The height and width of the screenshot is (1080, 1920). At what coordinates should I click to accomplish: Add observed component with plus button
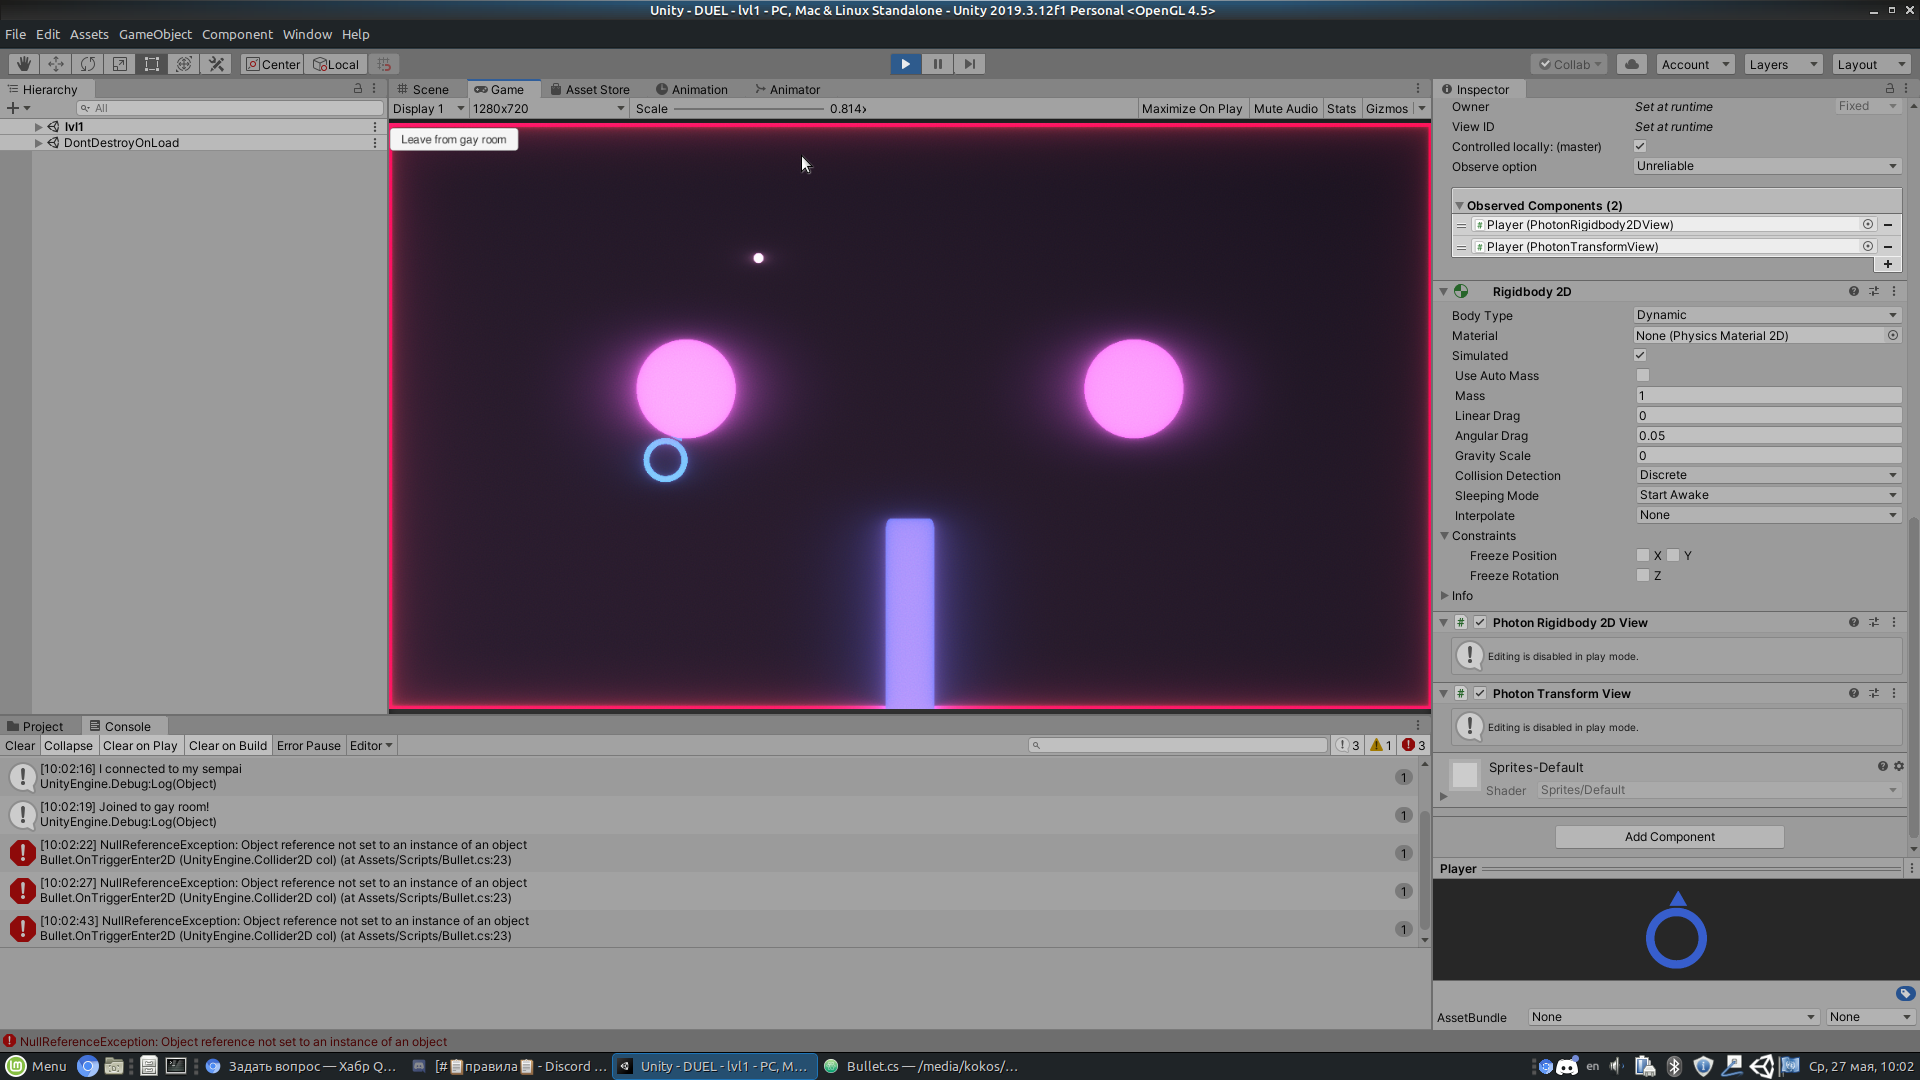pos(1888,264)
